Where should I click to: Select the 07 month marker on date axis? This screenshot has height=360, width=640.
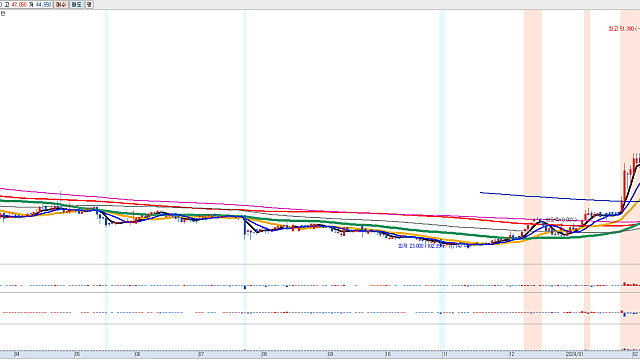(201, 354)
